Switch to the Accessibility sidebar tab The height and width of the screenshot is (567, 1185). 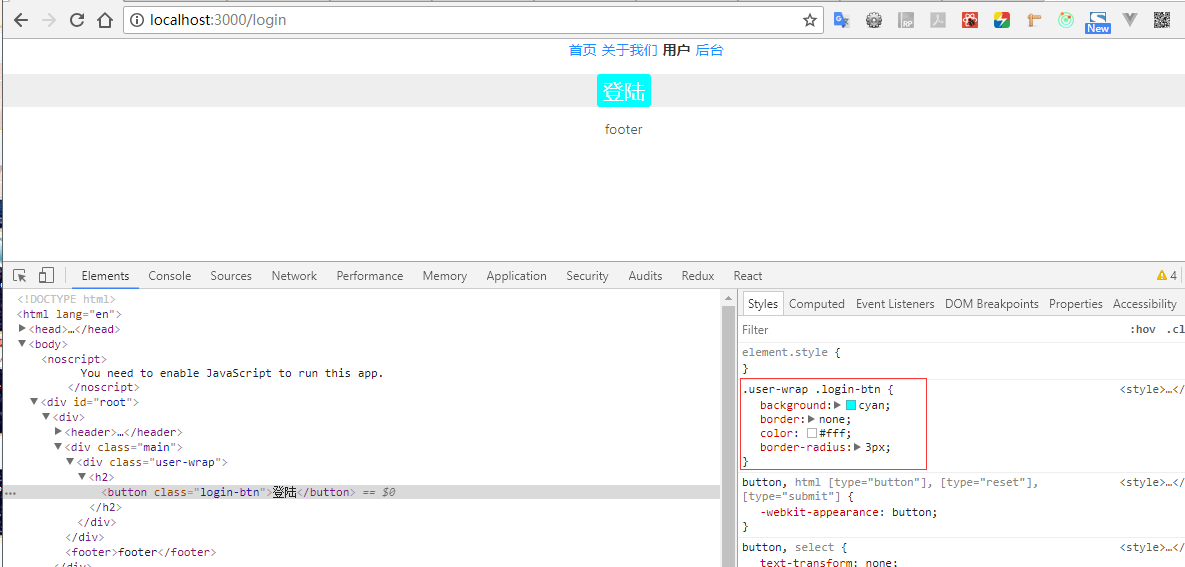coord(1144,304)
